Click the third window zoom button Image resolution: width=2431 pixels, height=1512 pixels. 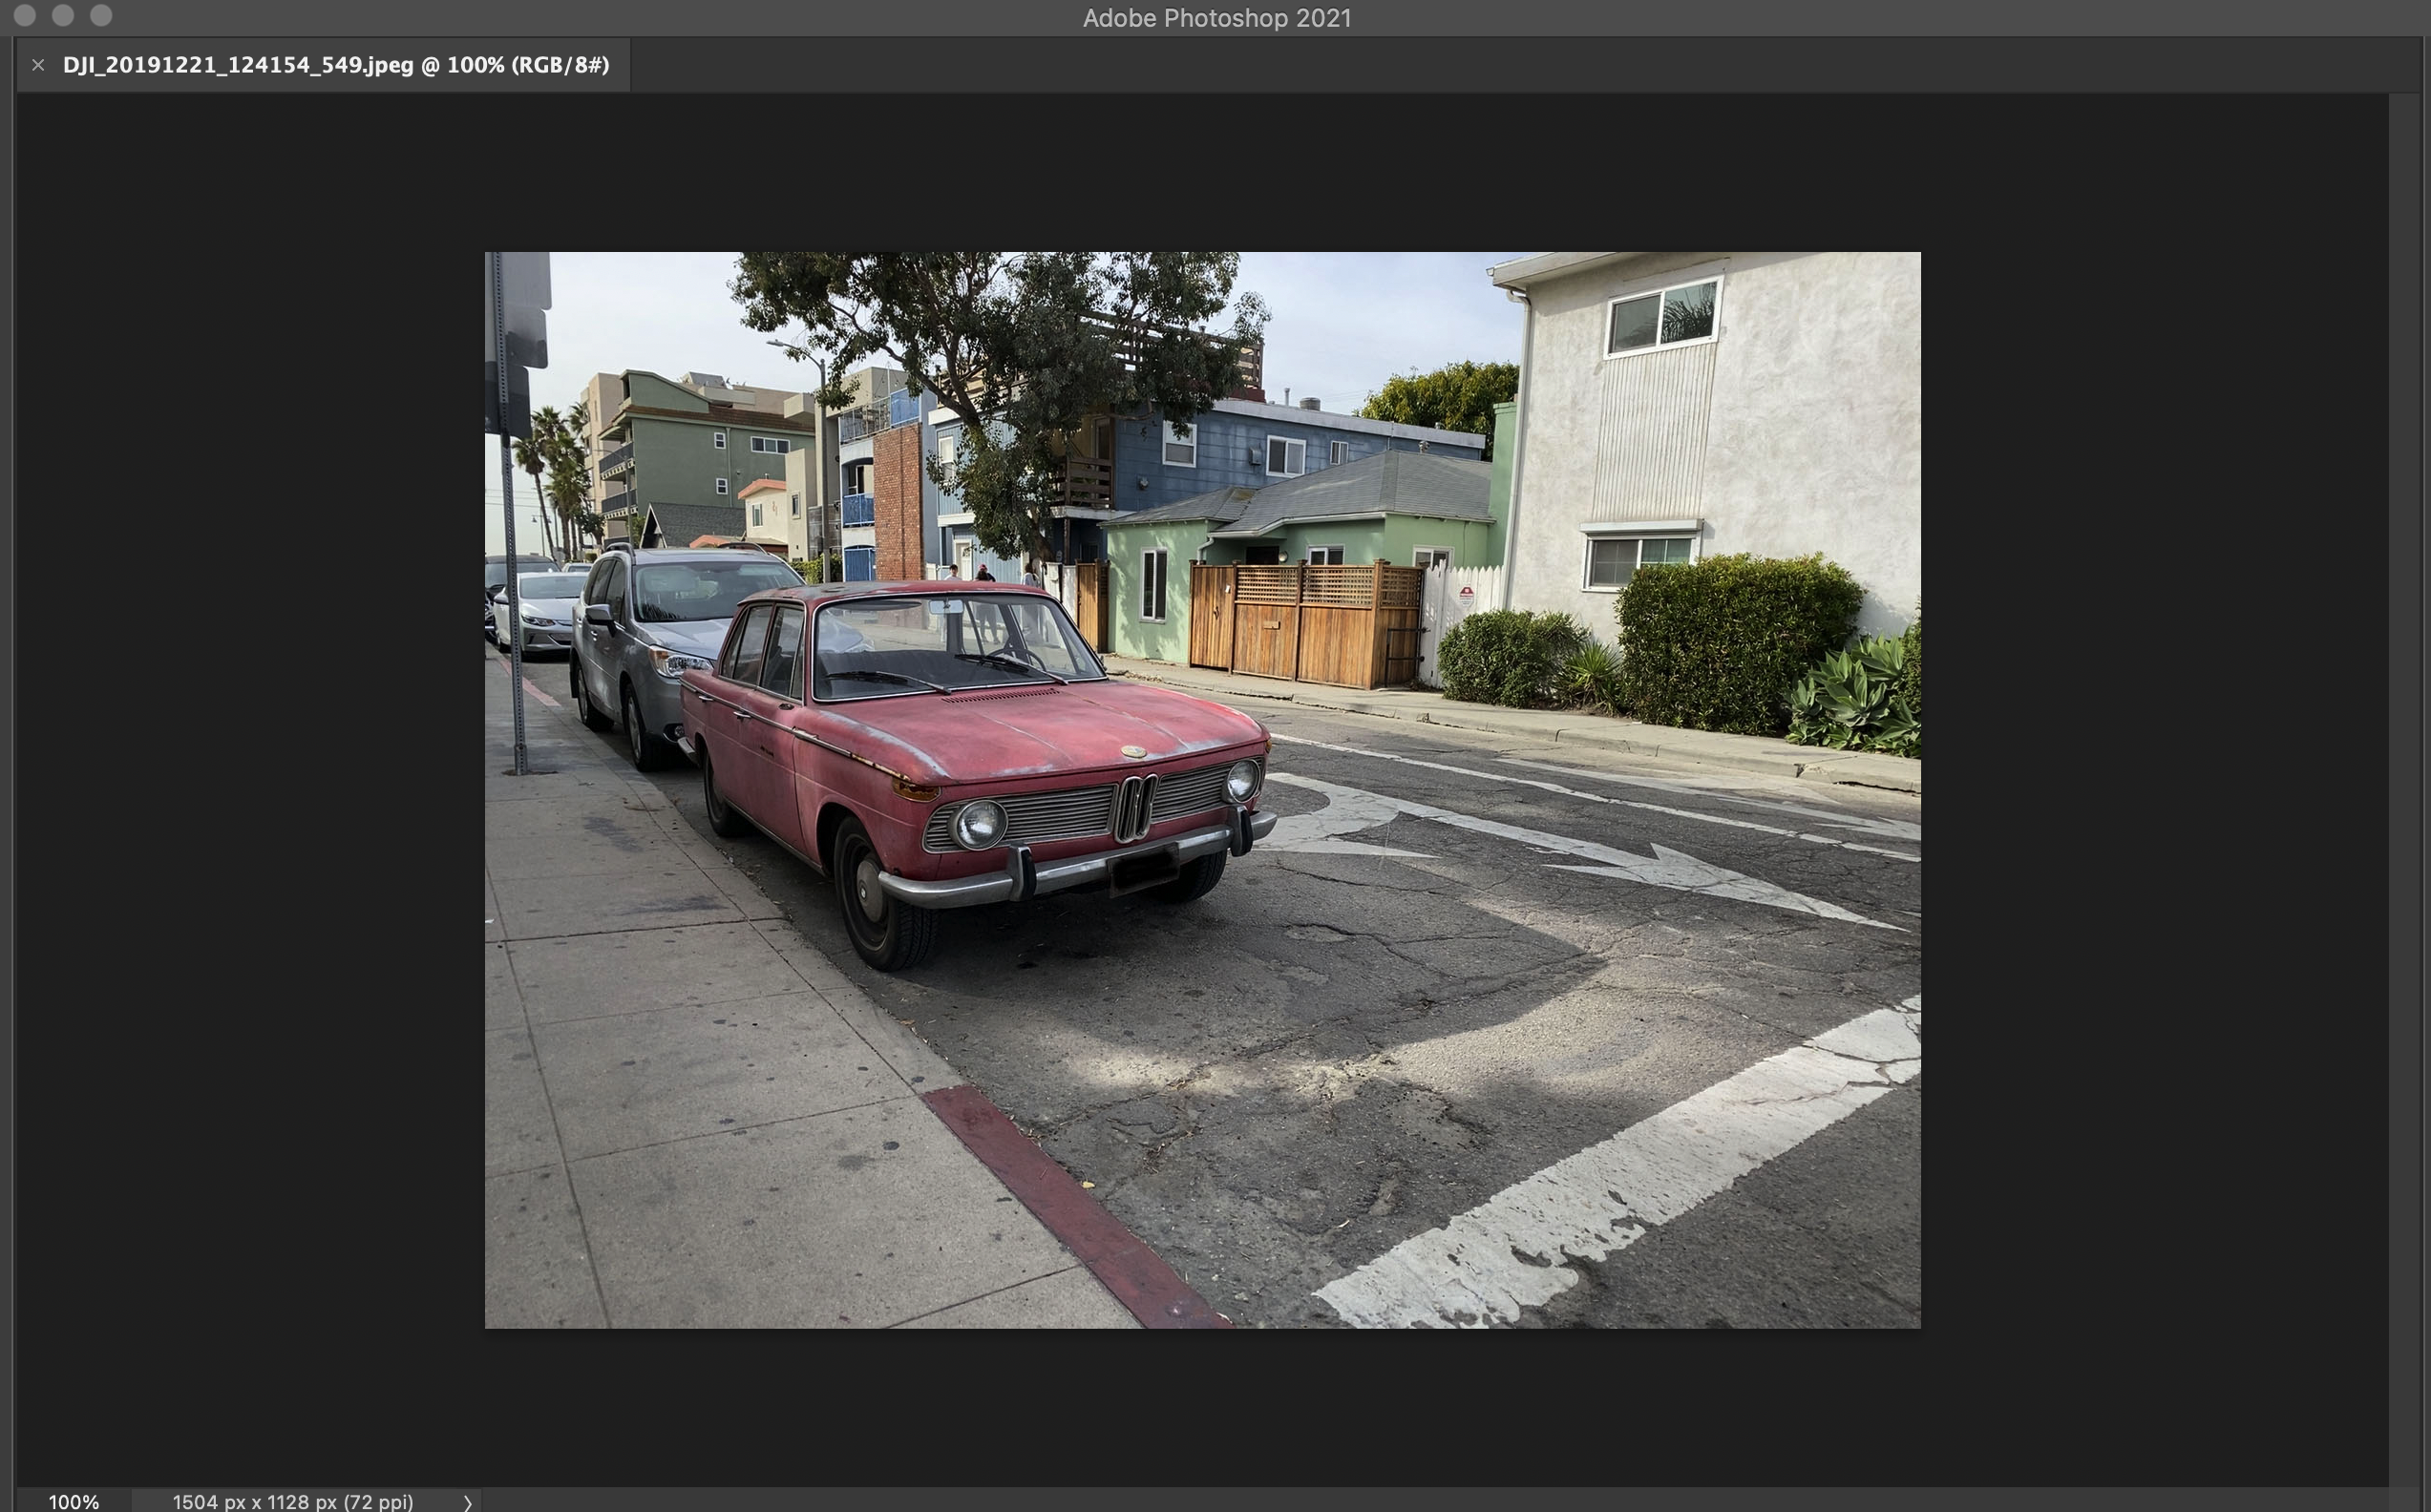point(101,15)
